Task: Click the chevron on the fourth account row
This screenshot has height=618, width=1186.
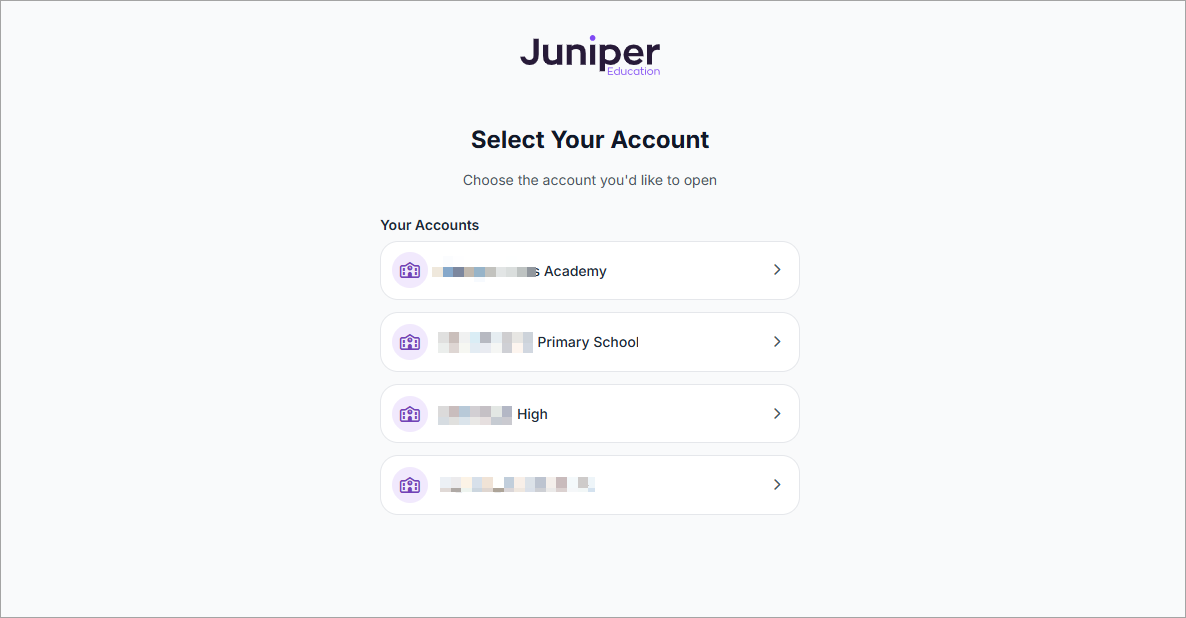Action: click(777, 485)
